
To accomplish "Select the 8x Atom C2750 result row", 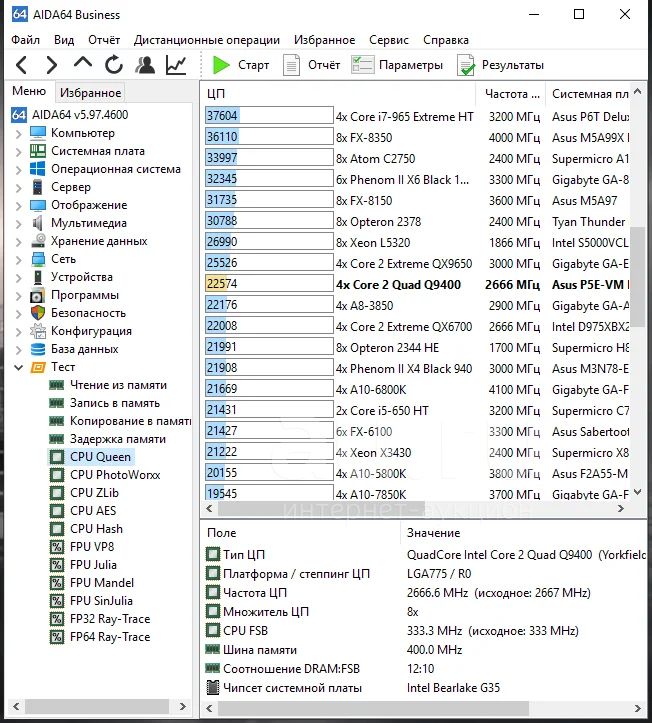I will tap(417, 158).
